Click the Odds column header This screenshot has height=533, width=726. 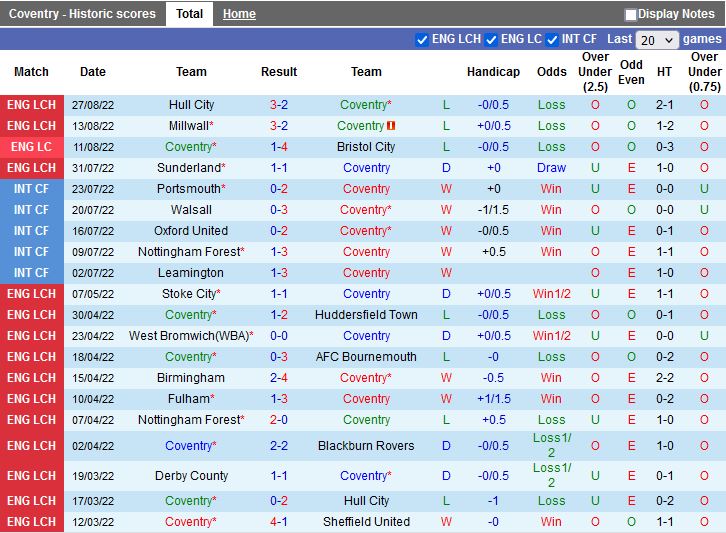pyautogui.click(x=551, y=72)
